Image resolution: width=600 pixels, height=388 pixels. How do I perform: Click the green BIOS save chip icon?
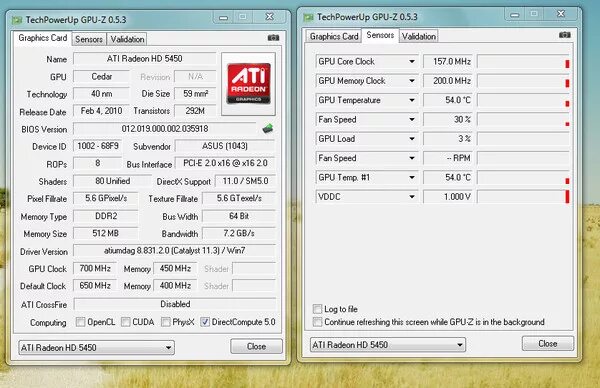coord(268,129)
